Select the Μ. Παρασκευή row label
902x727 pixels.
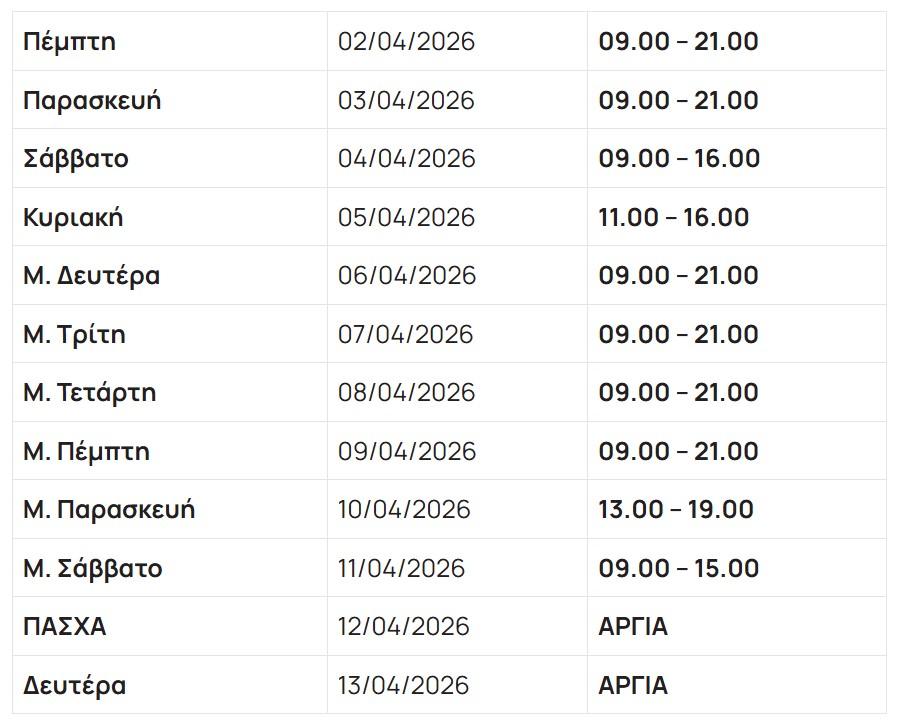click(x=109, y=510)
